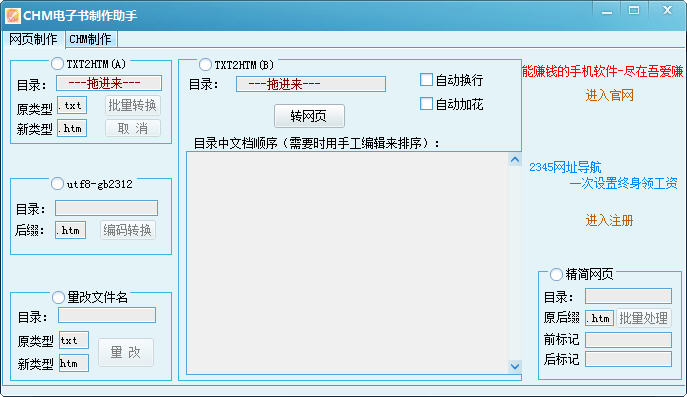Click the 批量转换 button
The image size is (687, 397).
(133, 105)
